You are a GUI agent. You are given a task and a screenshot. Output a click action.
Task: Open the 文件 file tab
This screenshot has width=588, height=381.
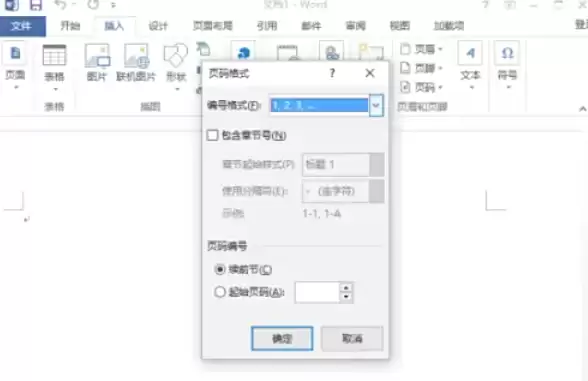coord(22,26)
